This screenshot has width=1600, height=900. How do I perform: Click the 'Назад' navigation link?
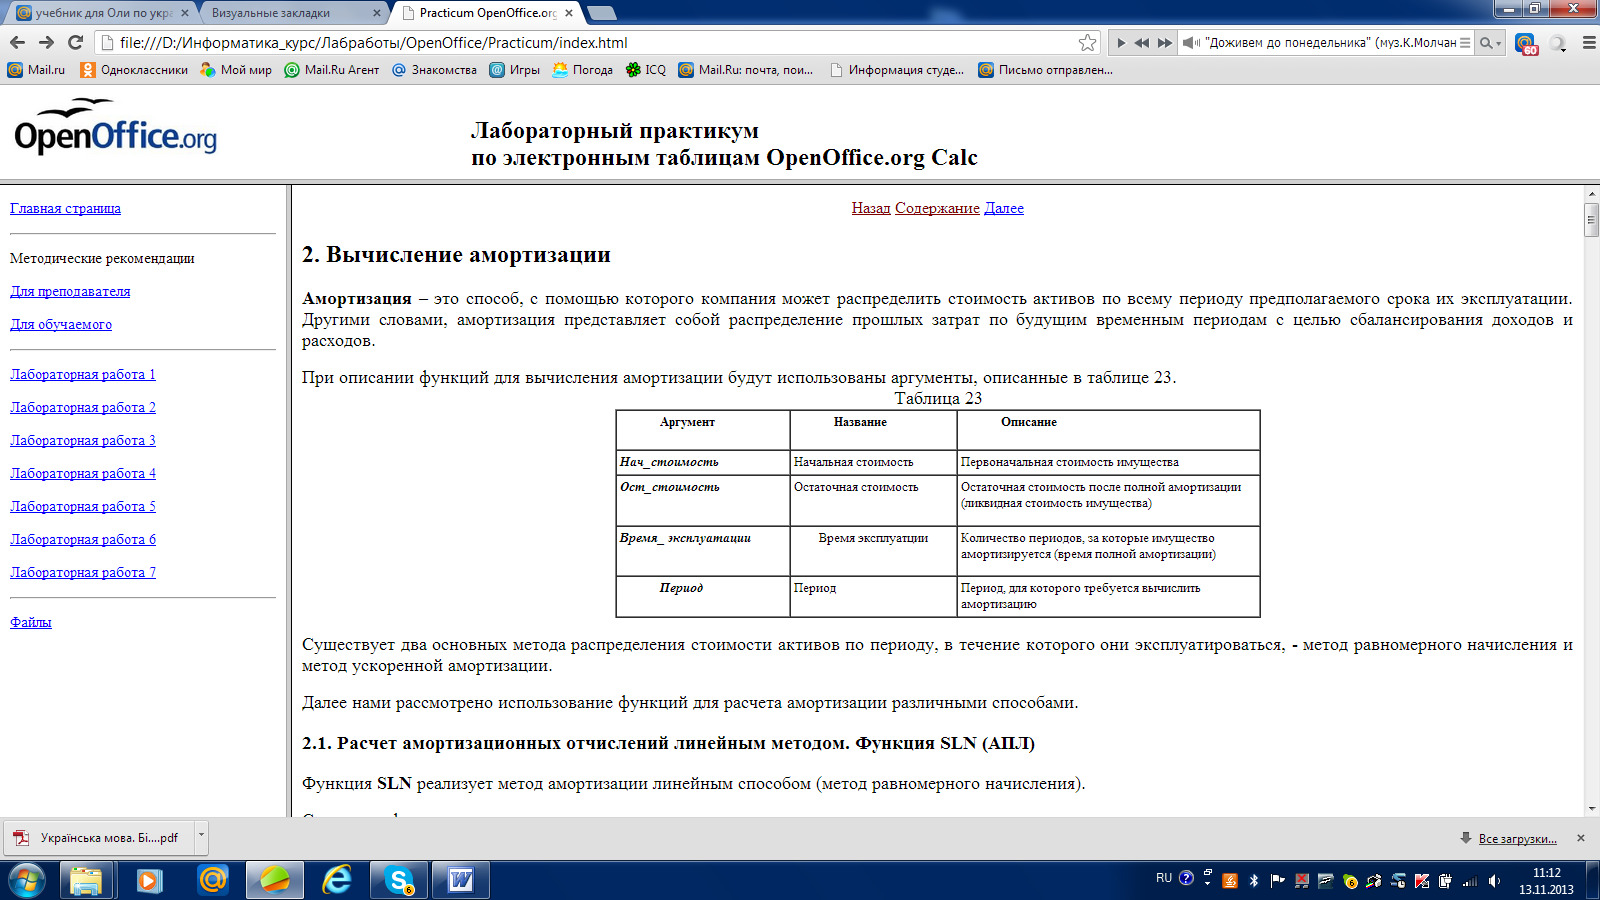click(871, 208)
